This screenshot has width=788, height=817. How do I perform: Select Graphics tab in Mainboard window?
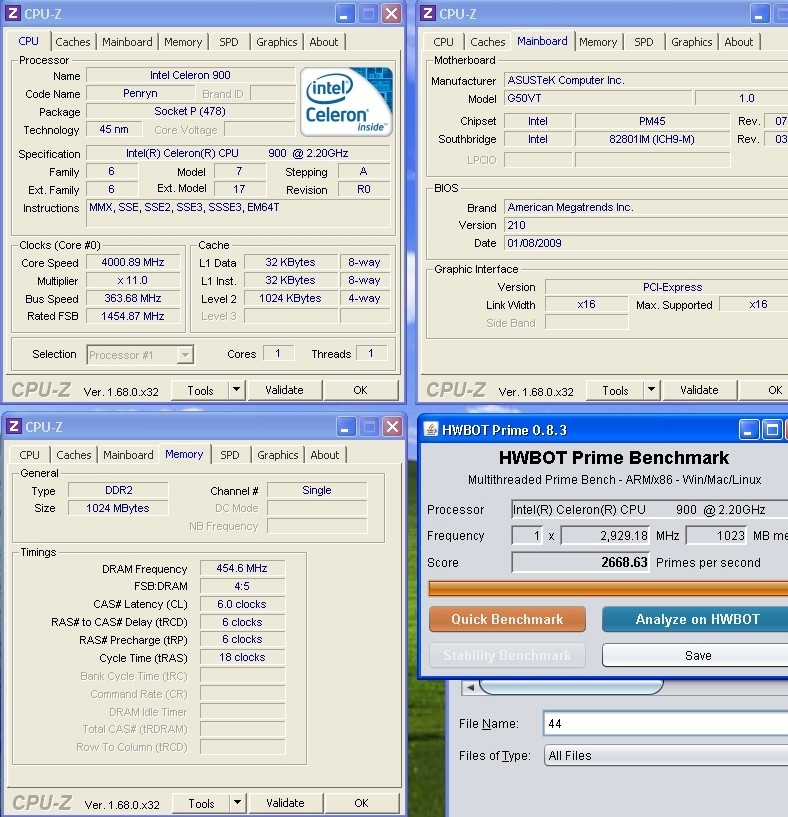(x=692, y=42)
